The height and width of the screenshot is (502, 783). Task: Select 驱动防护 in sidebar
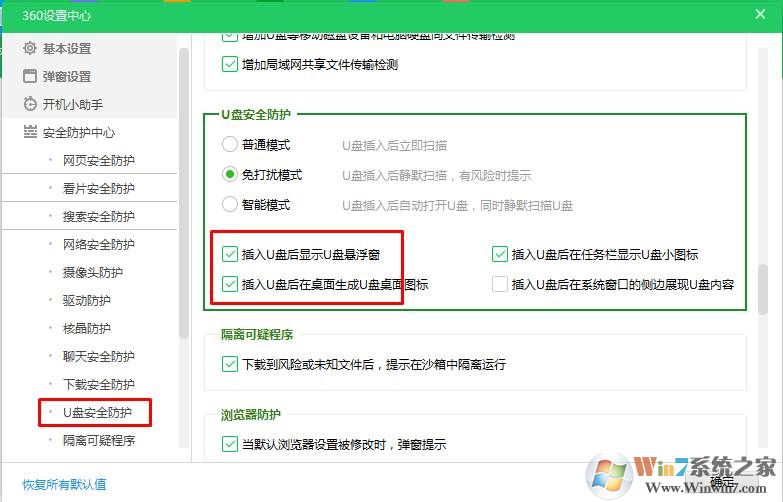click(87, 300)
